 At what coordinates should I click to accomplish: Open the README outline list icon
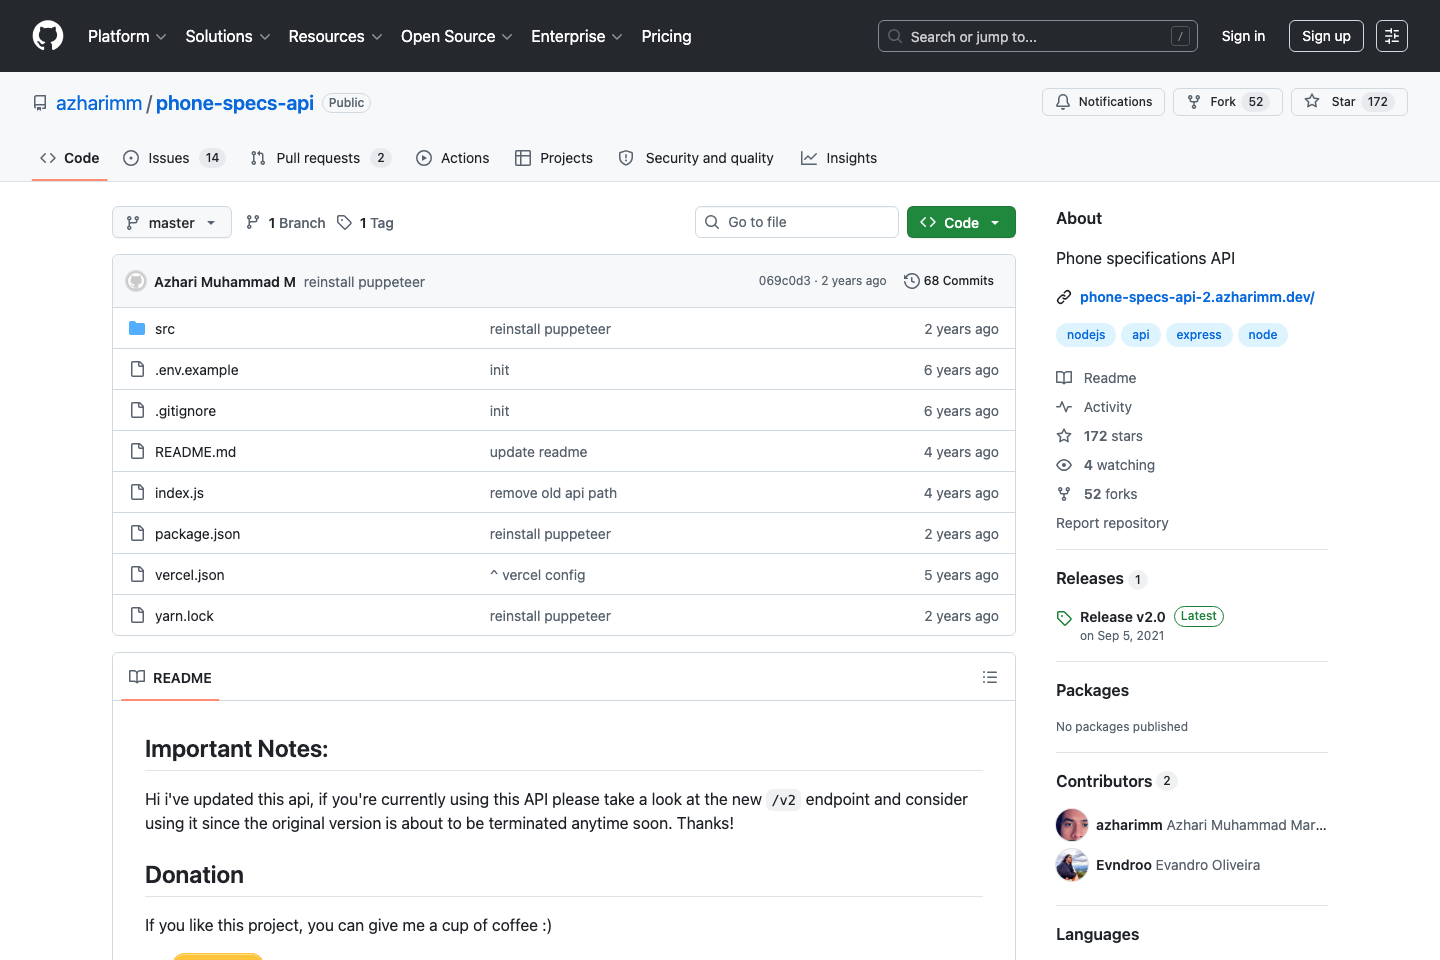(989, 677)
